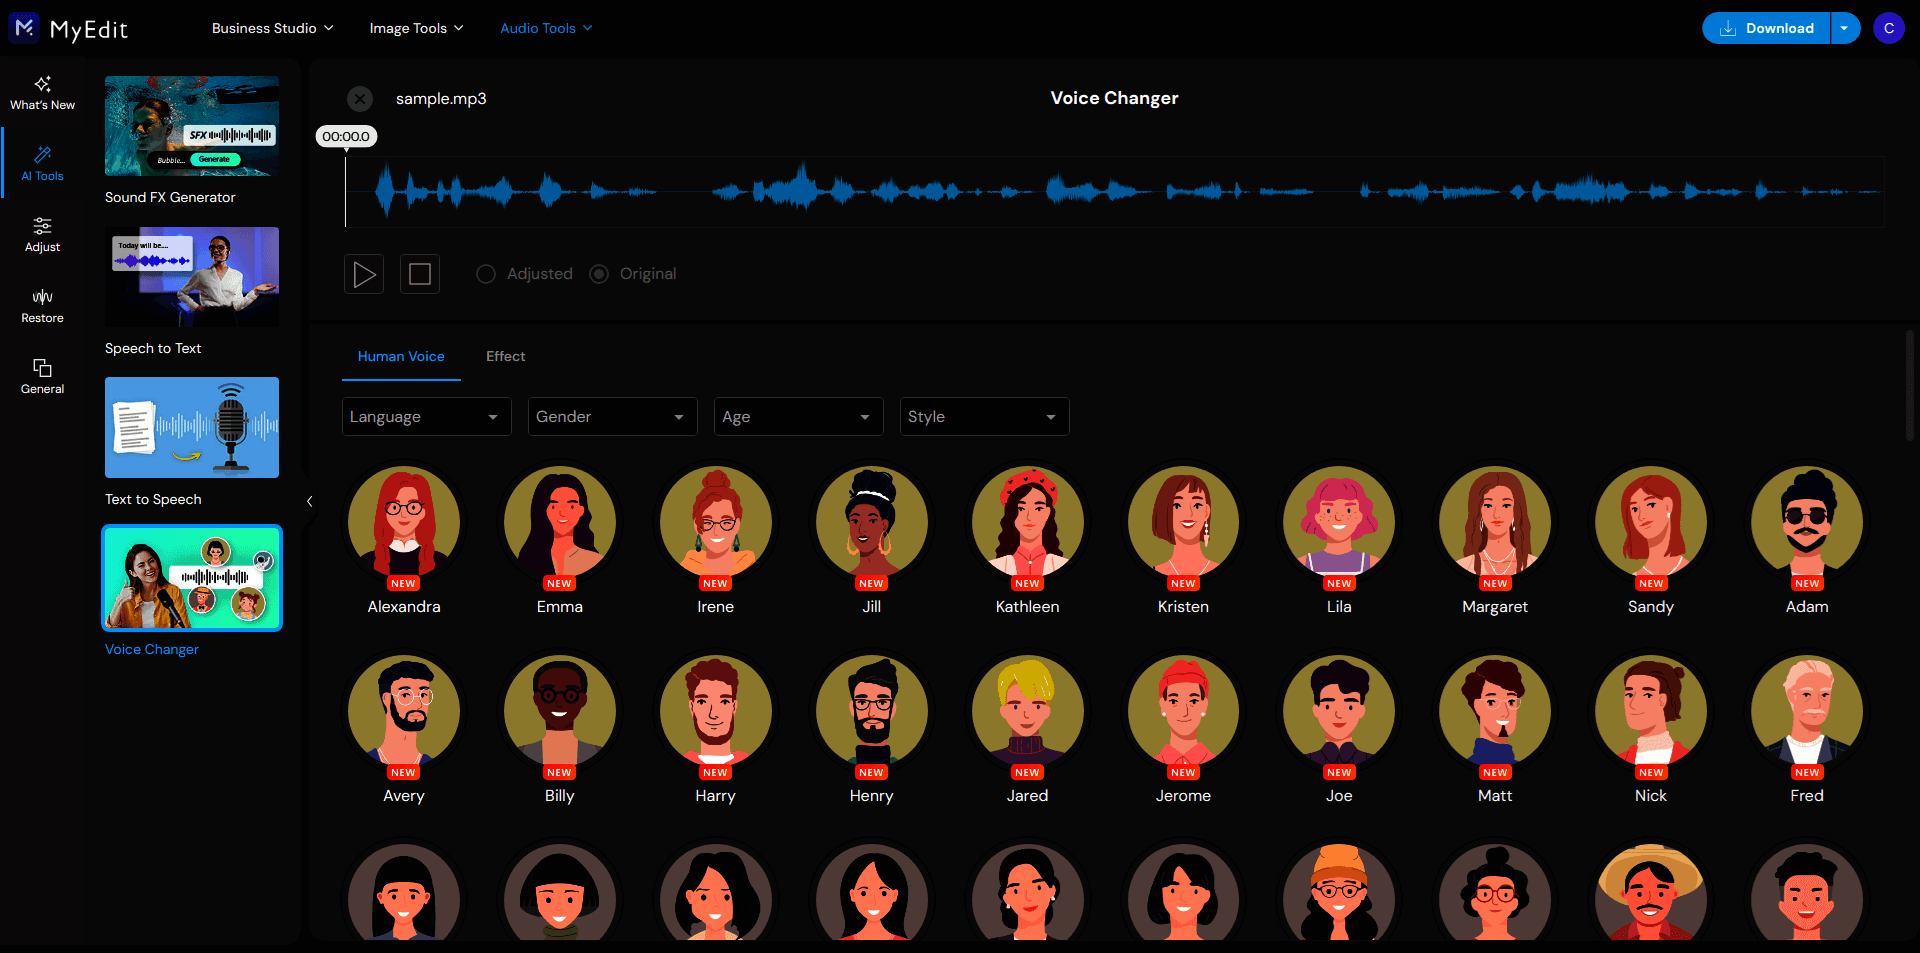This screenshot has height=953, width=1920.
Task: Open the Restore tools panel
Action: point(42,306)
